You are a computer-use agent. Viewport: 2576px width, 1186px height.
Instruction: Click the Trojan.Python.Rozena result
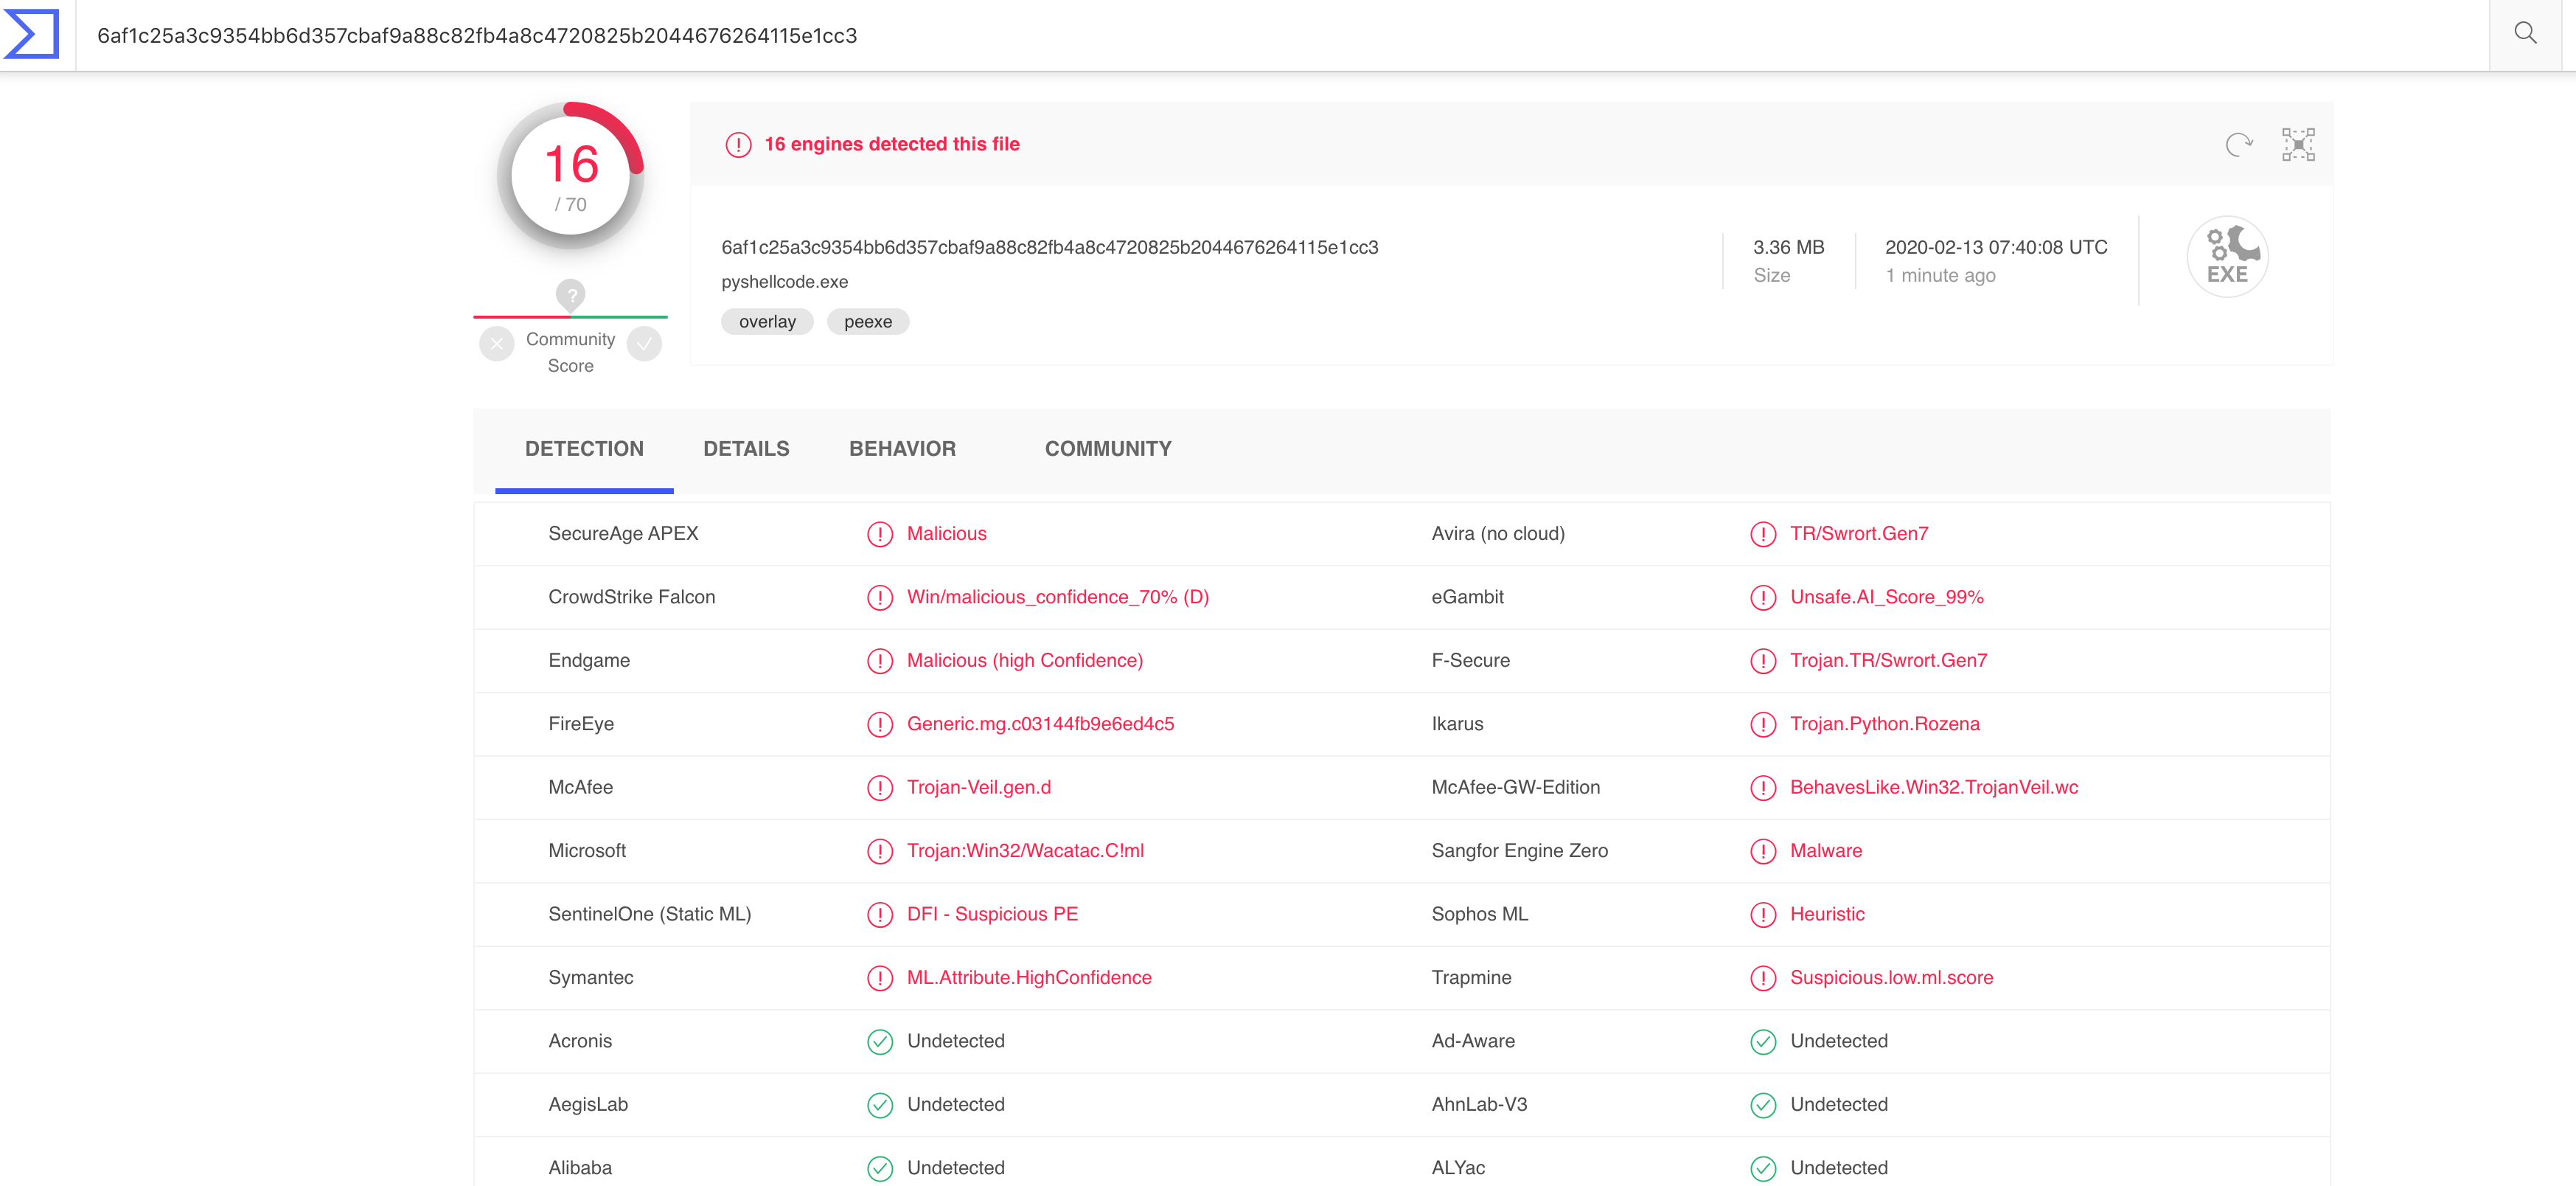click(x=1885, y=724)
